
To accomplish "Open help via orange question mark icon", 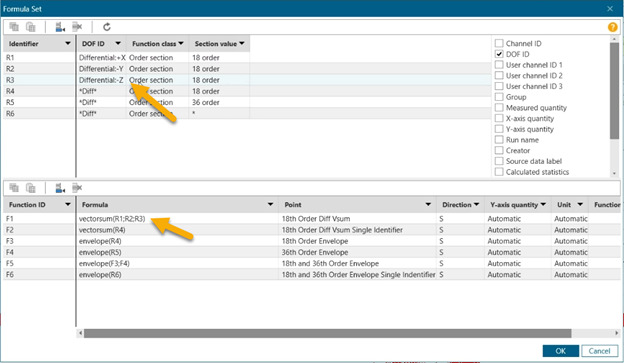I will coord(612,27).
